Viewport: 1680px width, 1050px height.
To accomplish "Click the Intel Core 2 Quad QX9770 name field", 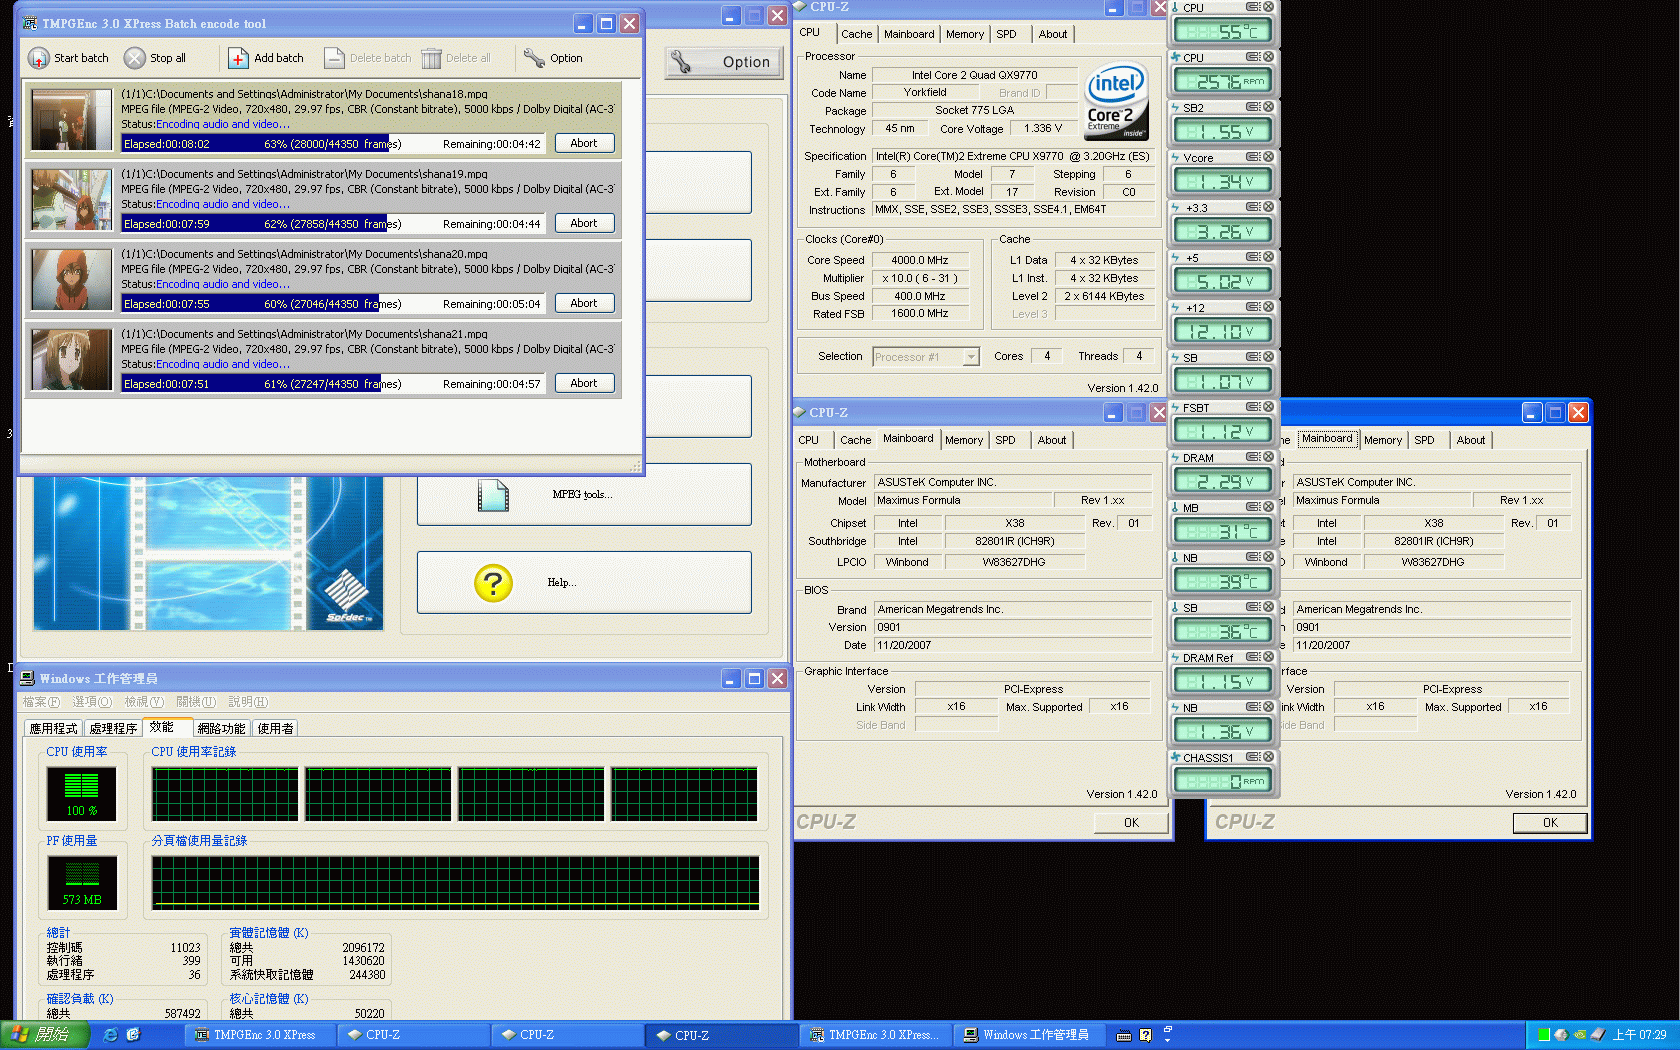I will pyautogui.click(x=974, y=75).
